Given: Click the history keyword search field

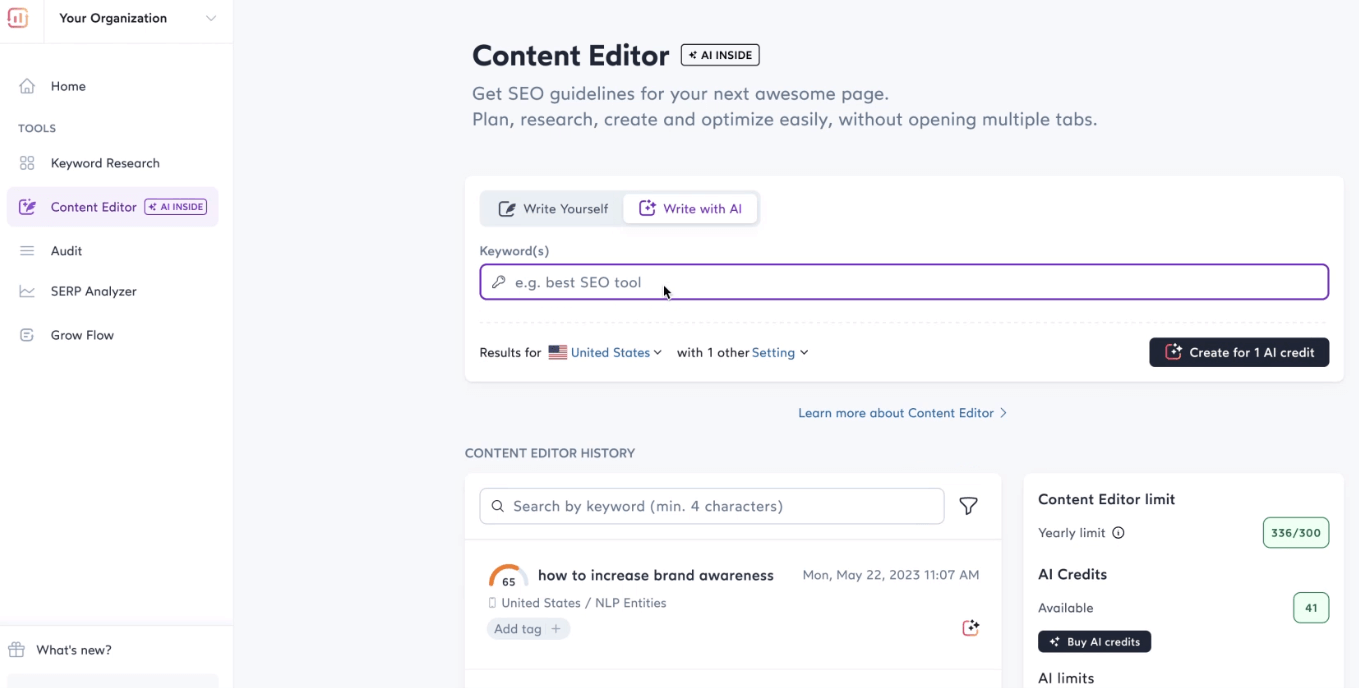Looking at the screenshot, I should coord(712,506).
